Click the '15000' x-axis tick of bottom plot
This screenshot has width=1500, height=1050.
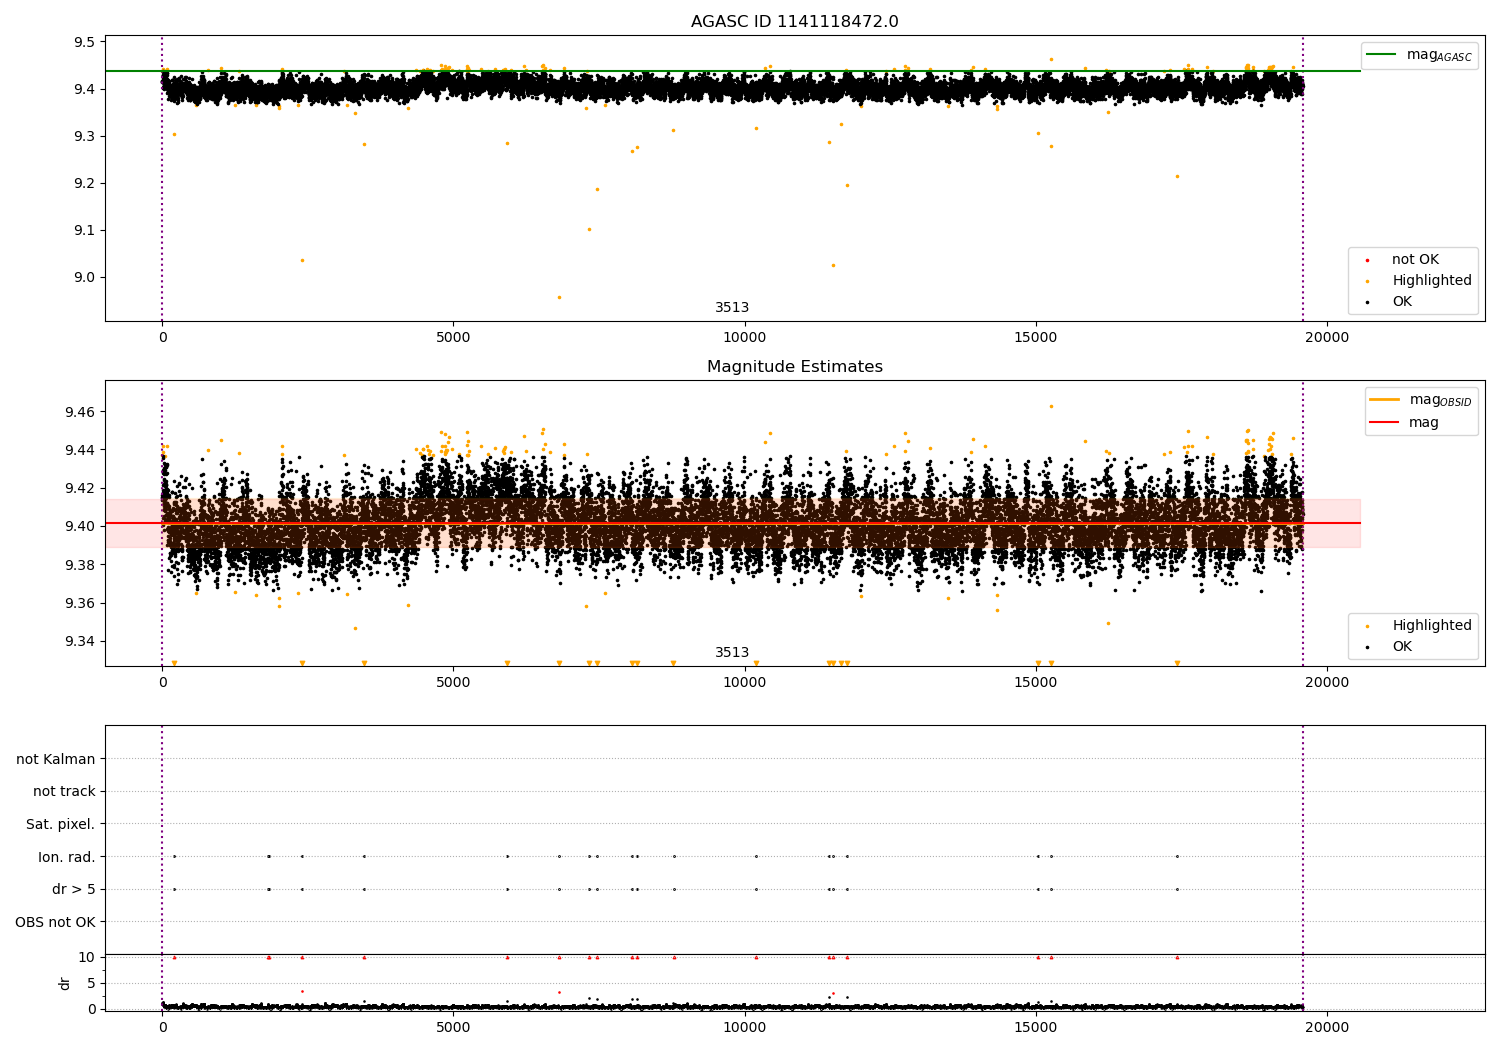(x=1036, y=1027)
